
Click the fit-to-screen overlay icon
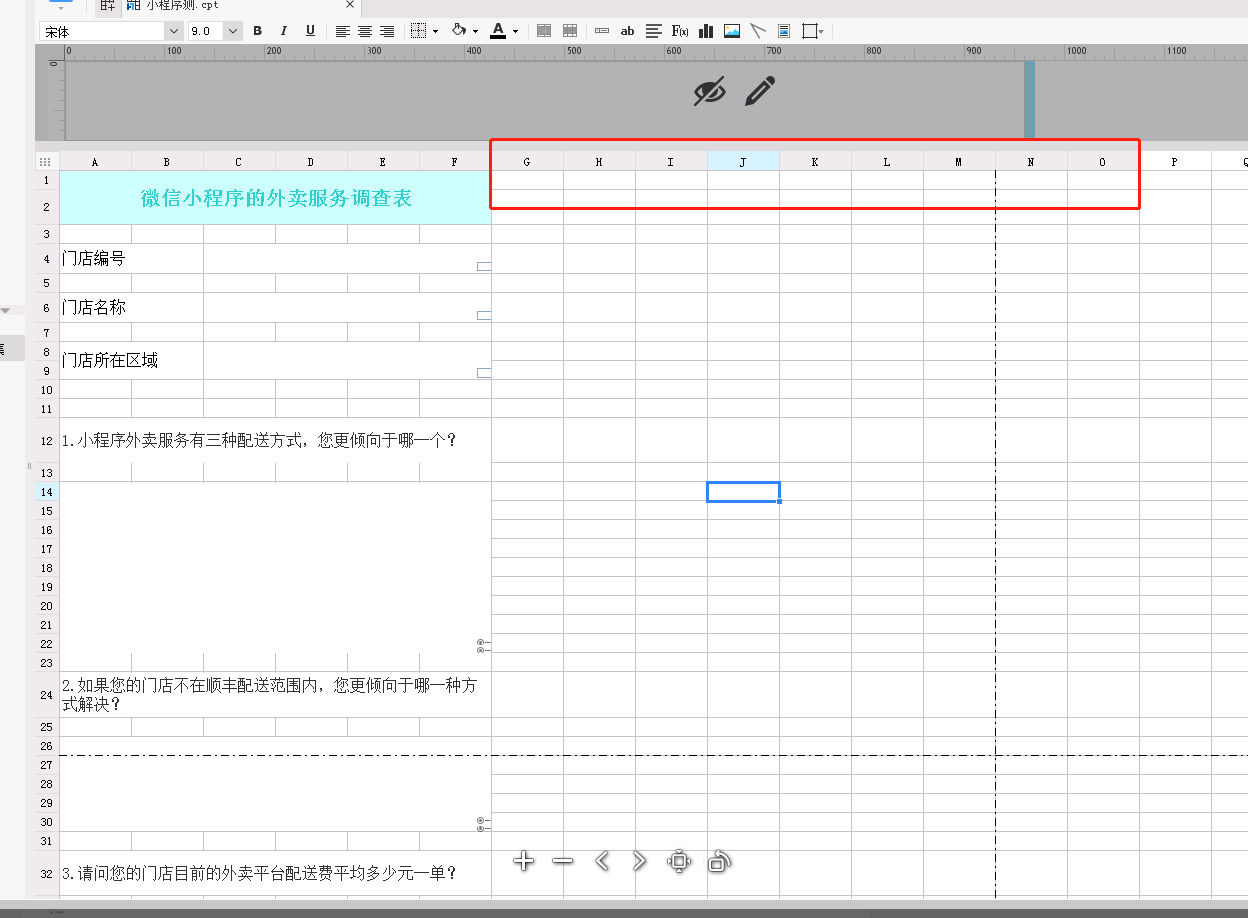(x=679, y=861)
